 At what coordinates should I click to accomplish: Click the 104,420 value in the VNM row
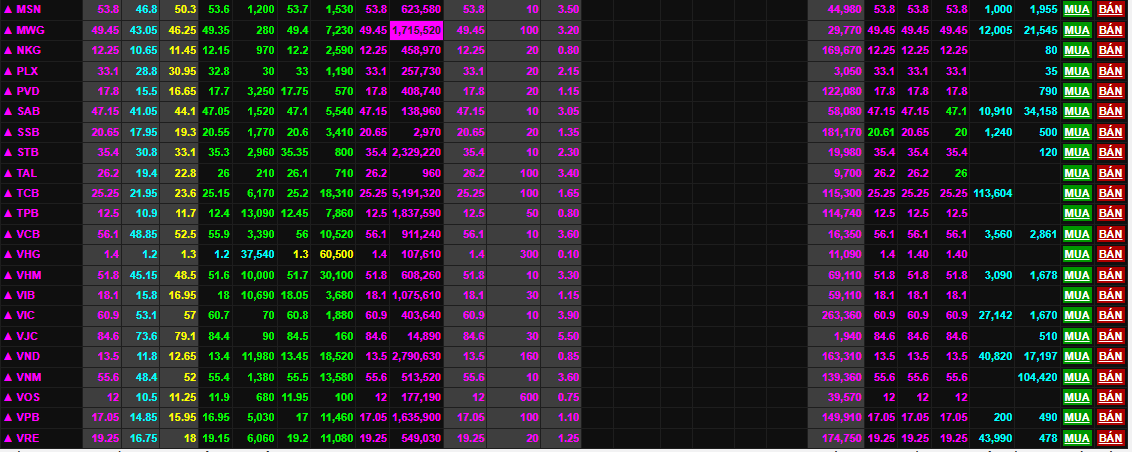coord(1037,377)
